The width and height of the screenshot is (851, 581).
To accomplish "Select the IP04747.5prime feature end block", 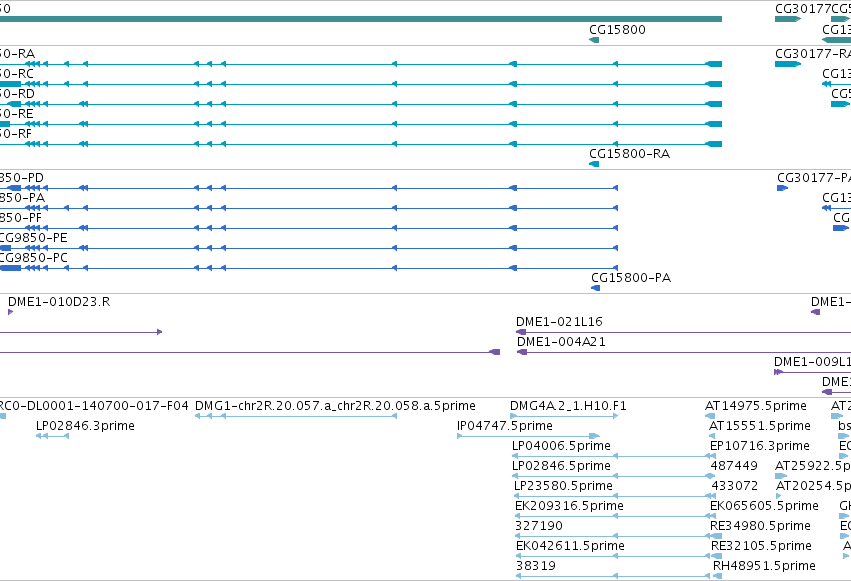I will (x=594, y=436).
